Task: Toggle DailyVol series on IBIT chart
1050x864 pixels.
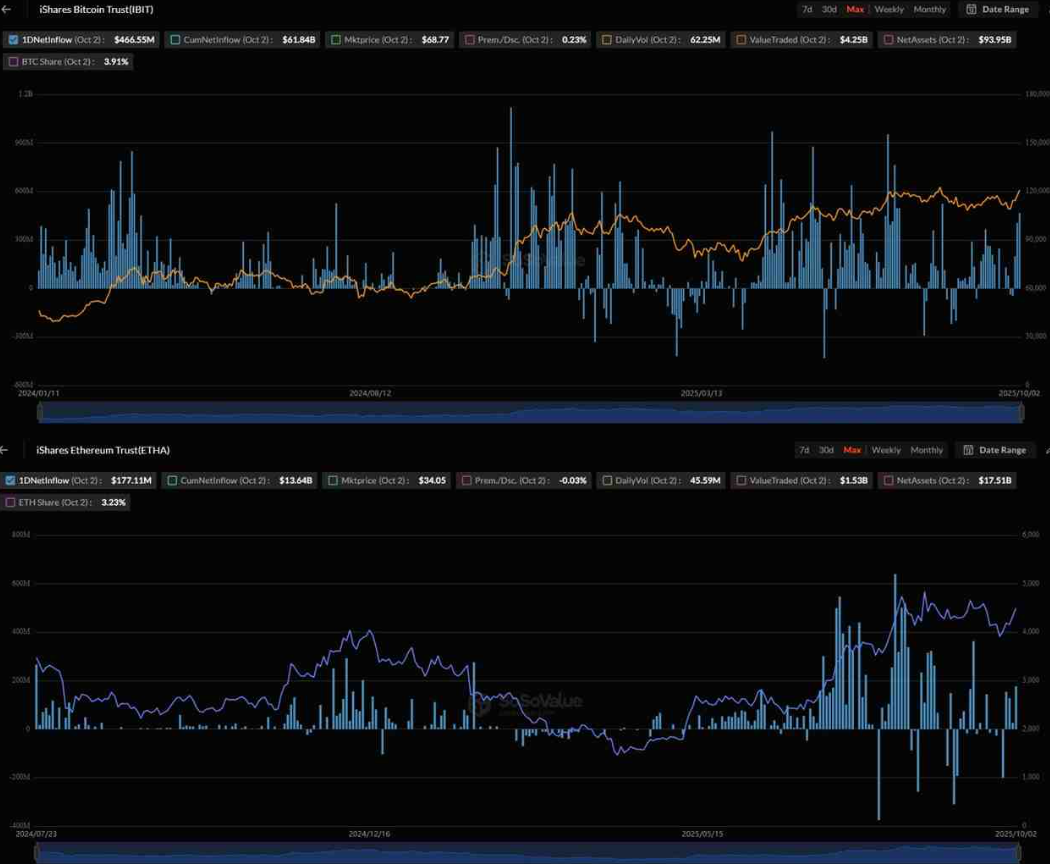Action: (607, 40)
